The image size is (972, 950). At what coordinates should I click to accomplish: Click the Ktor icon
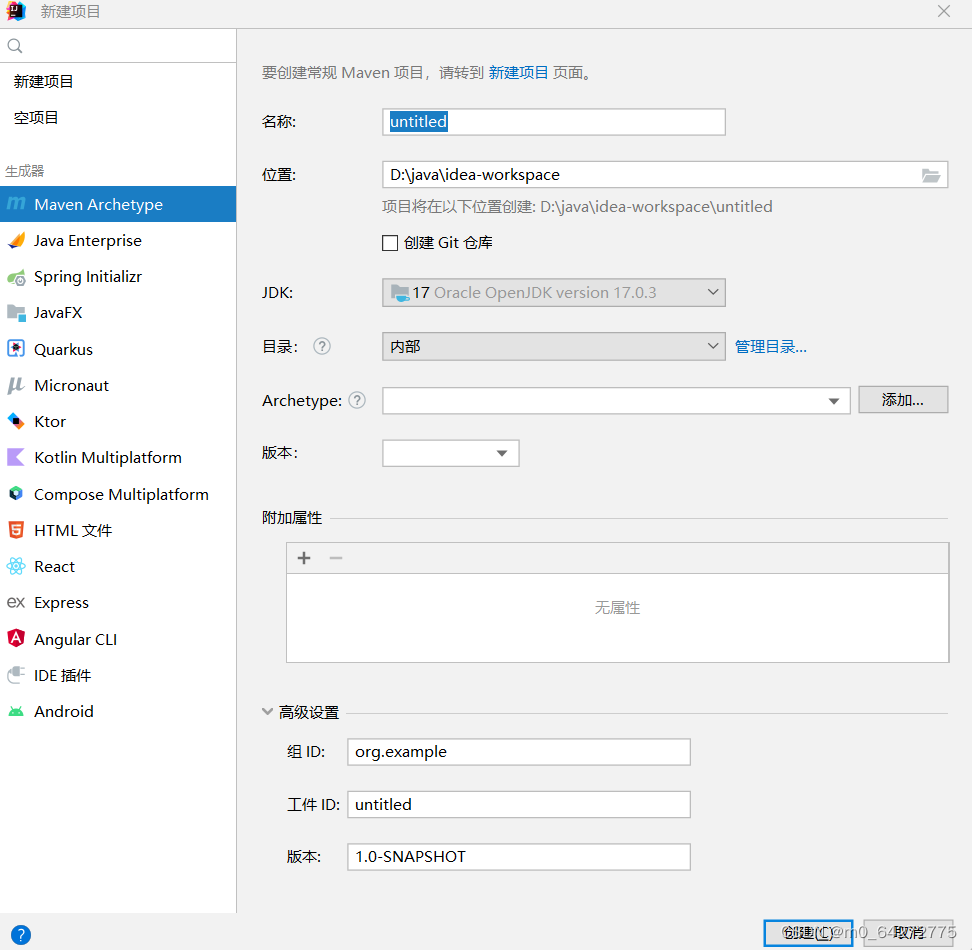16,421
